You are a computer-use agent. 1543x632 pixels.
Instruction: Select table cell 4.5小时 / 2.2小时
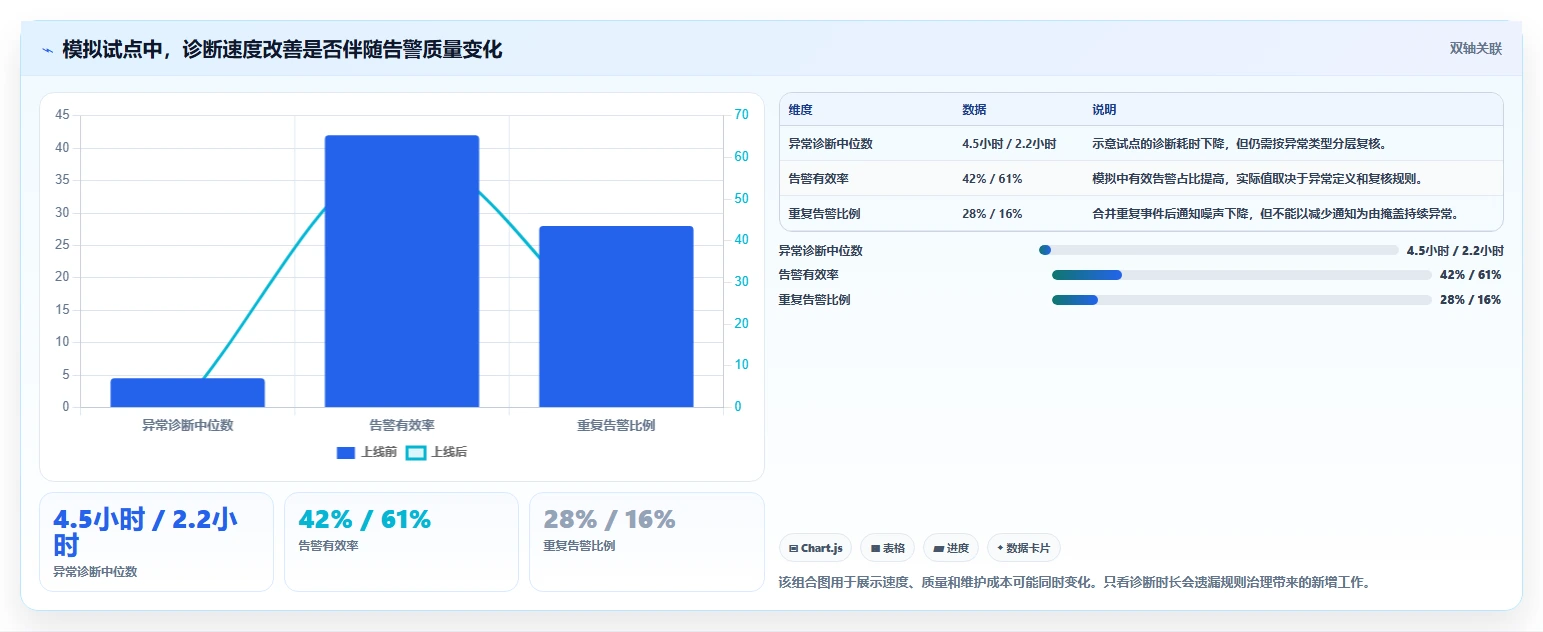[1009, 144]
